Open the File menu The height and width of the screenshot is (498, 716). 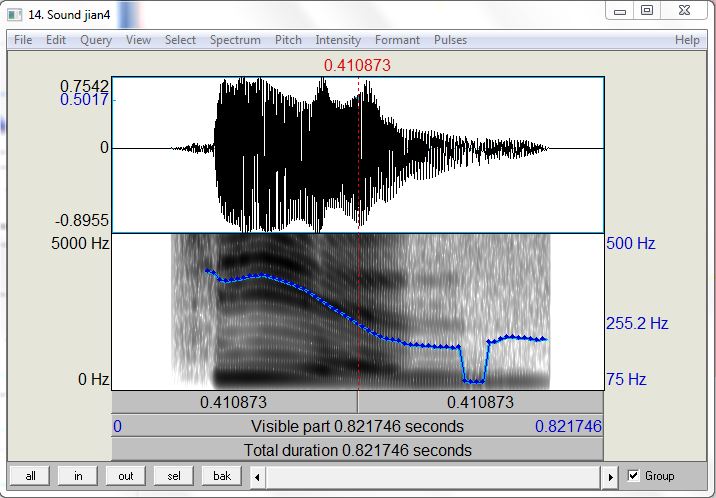tap(23, 40)
